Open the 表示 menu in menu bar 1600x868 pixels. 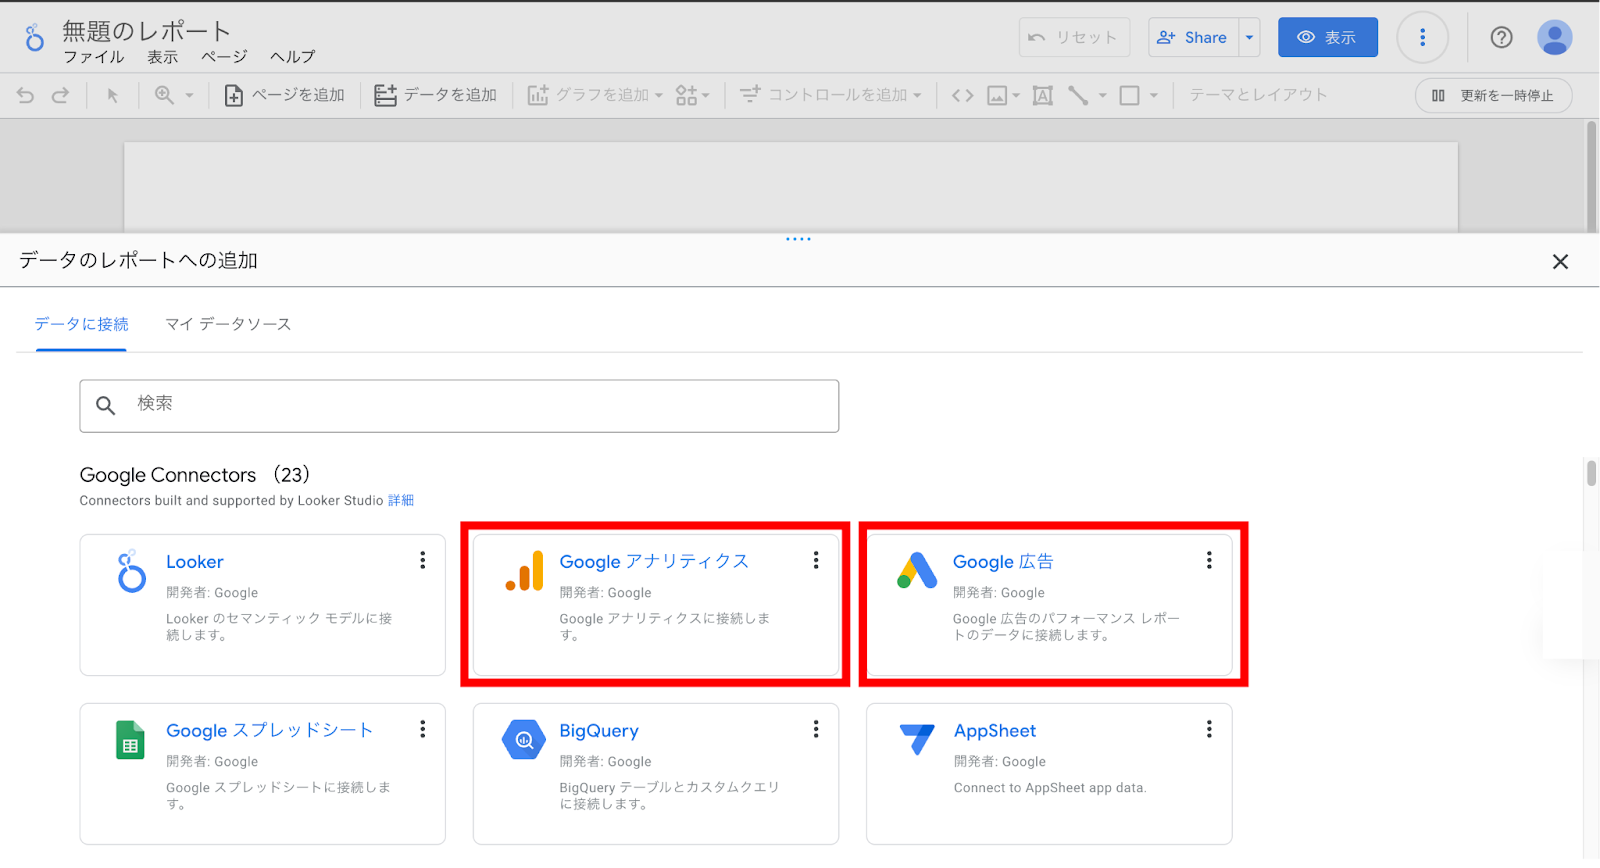(163, 57)
